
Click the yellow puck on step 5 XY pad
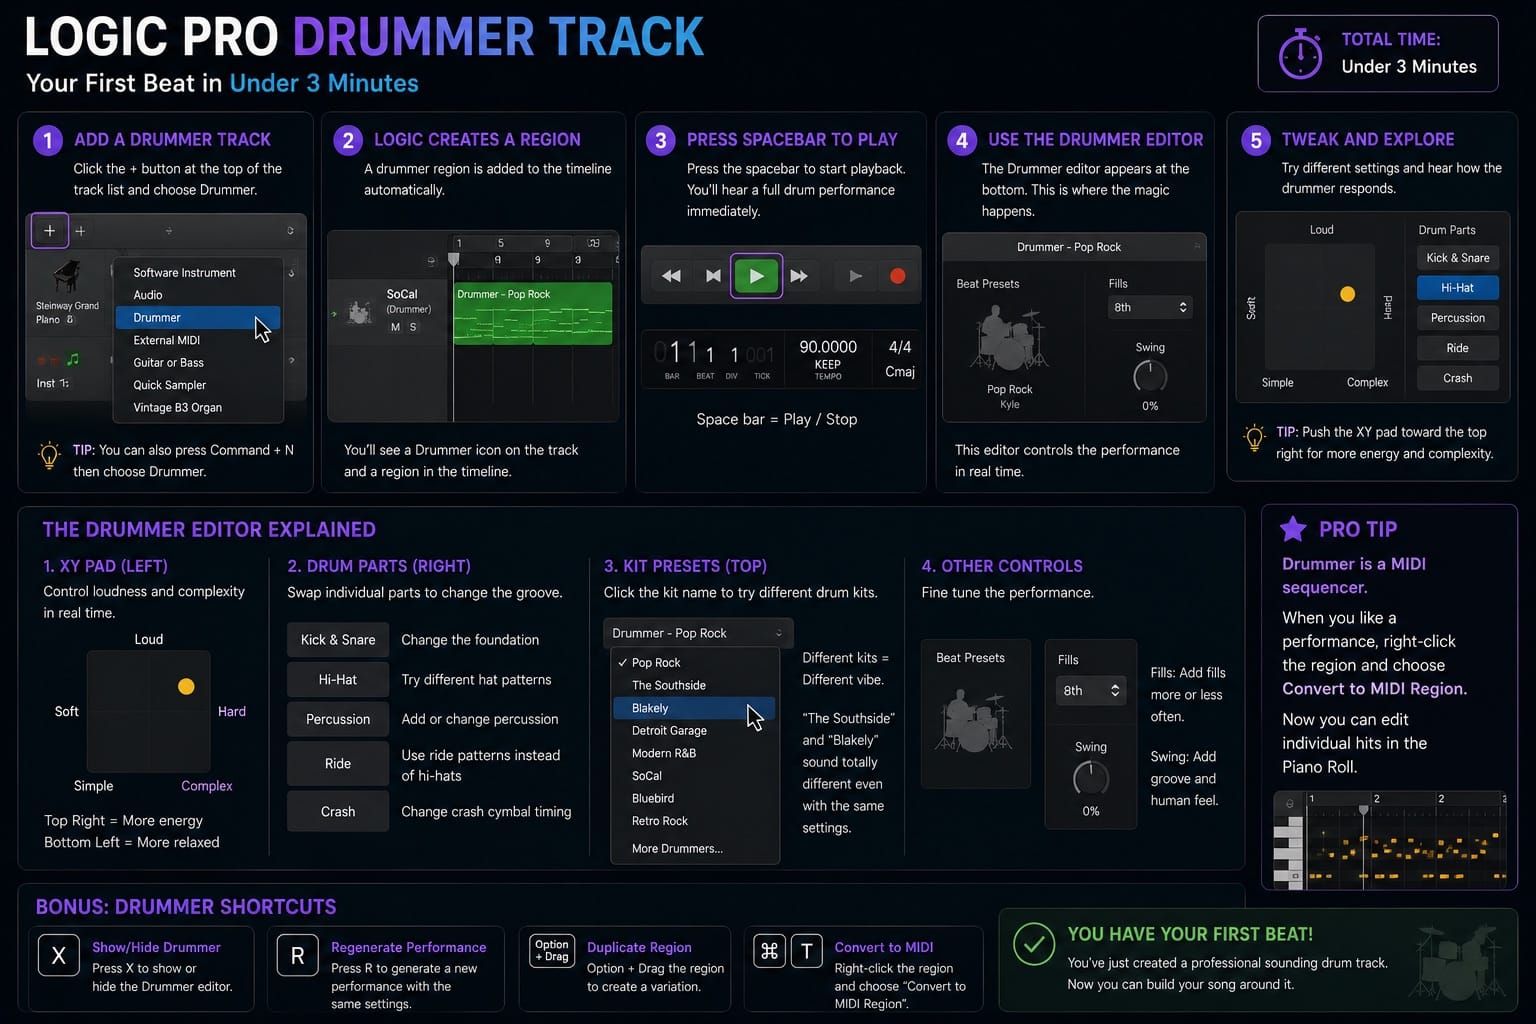coord(1347,294)
